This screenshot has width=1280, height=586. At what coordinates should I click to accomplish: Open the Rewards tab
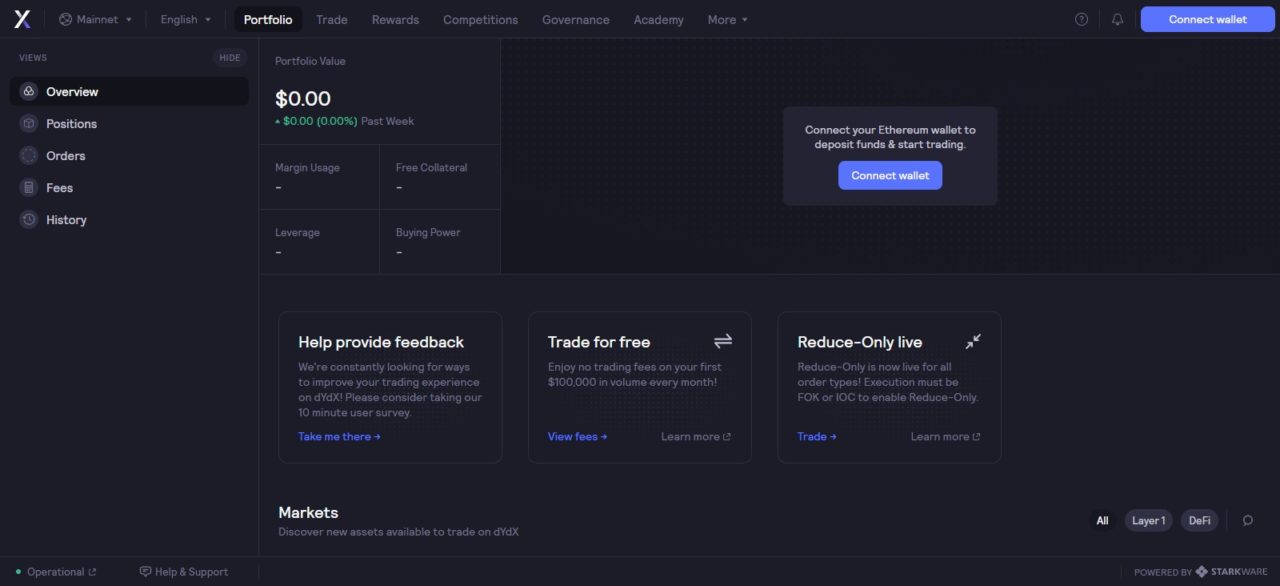click(395, 19)
